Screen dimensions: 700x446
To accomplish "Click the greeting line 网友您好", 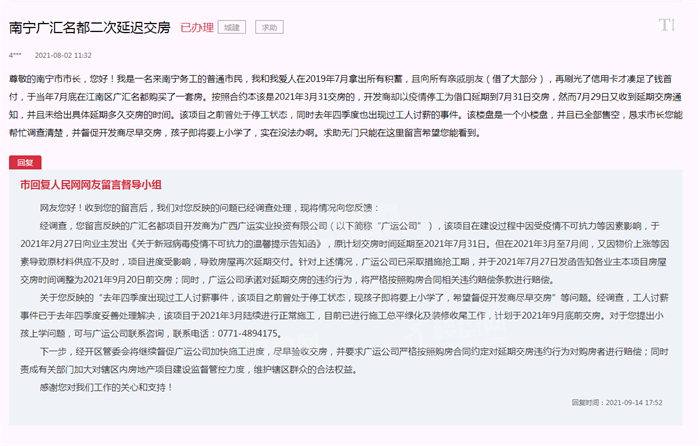I will click(209, 208).
